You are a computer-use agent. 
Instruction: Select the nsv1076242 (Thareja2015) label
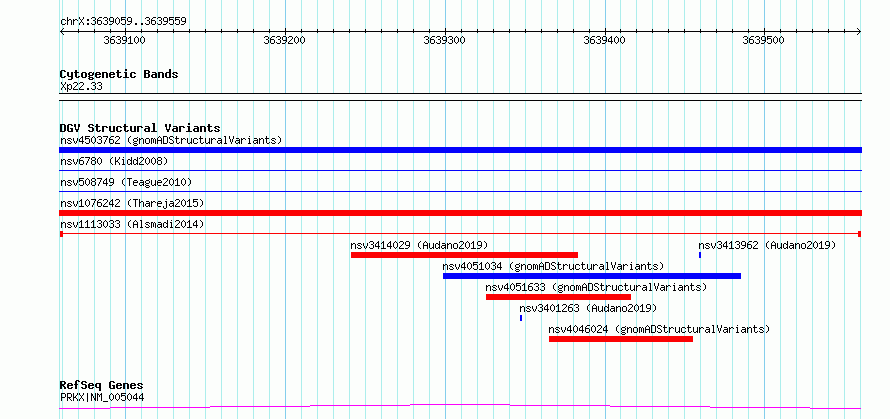coord(132,203)
